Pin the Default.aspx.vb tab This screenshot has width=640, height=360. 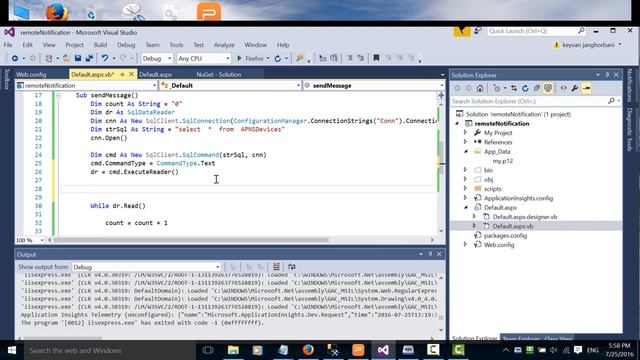tap(122, 74)
